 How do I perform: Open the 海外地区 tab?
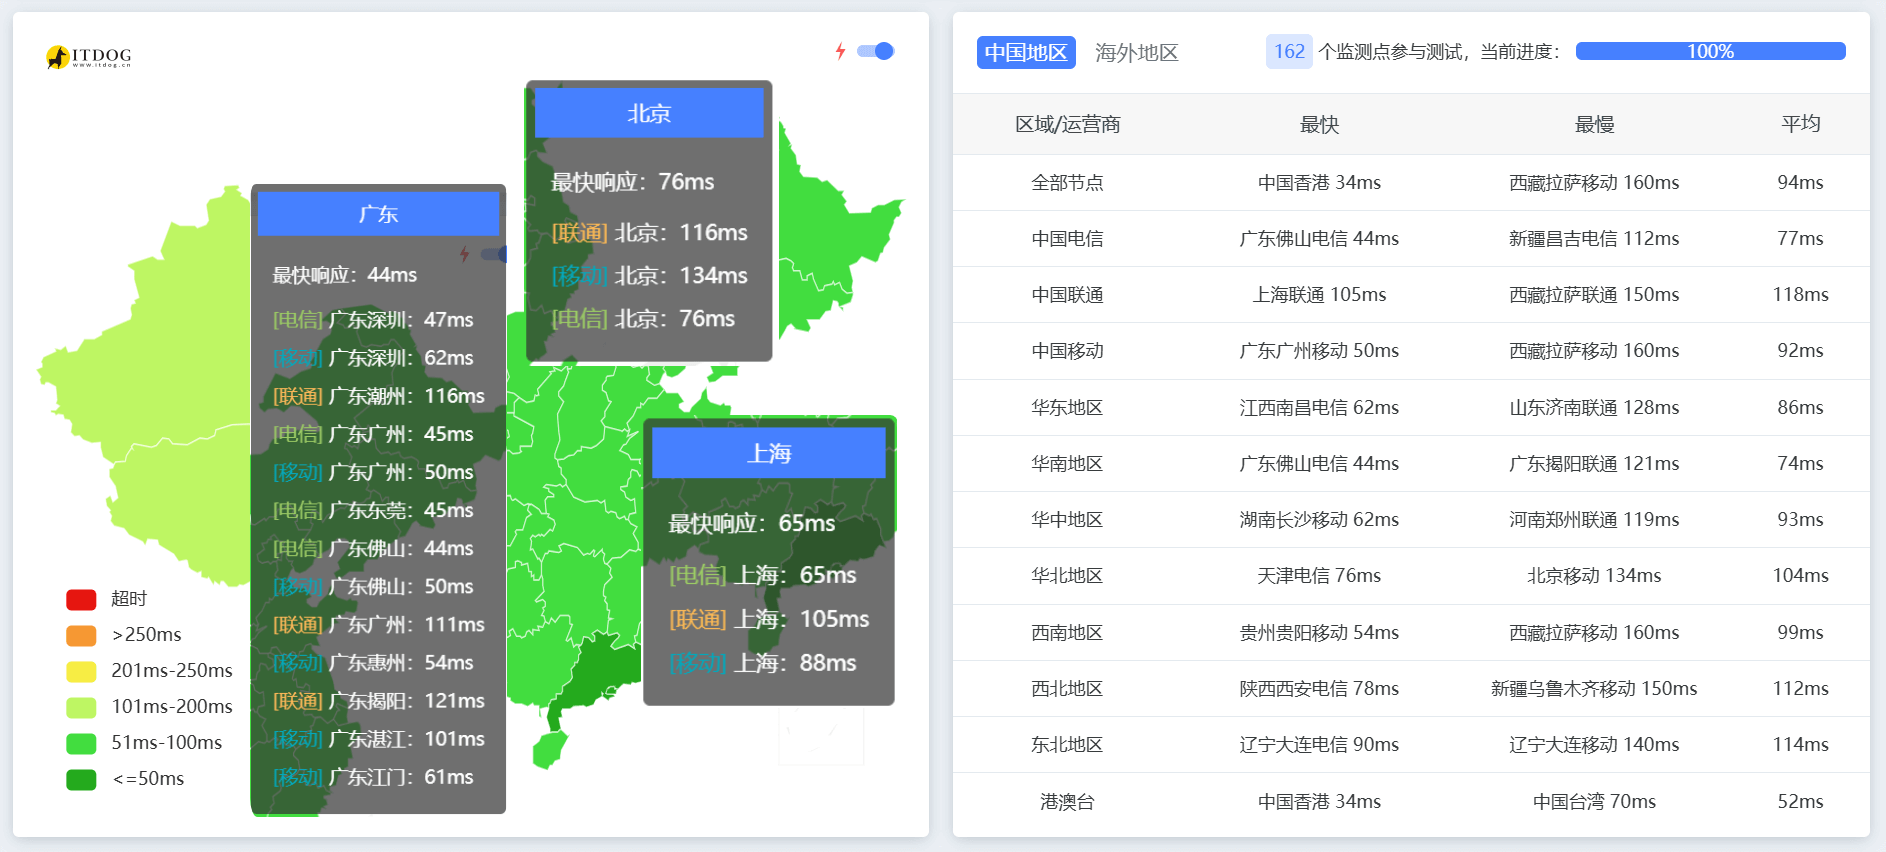pyautogui.click(x=1136, y=52)
